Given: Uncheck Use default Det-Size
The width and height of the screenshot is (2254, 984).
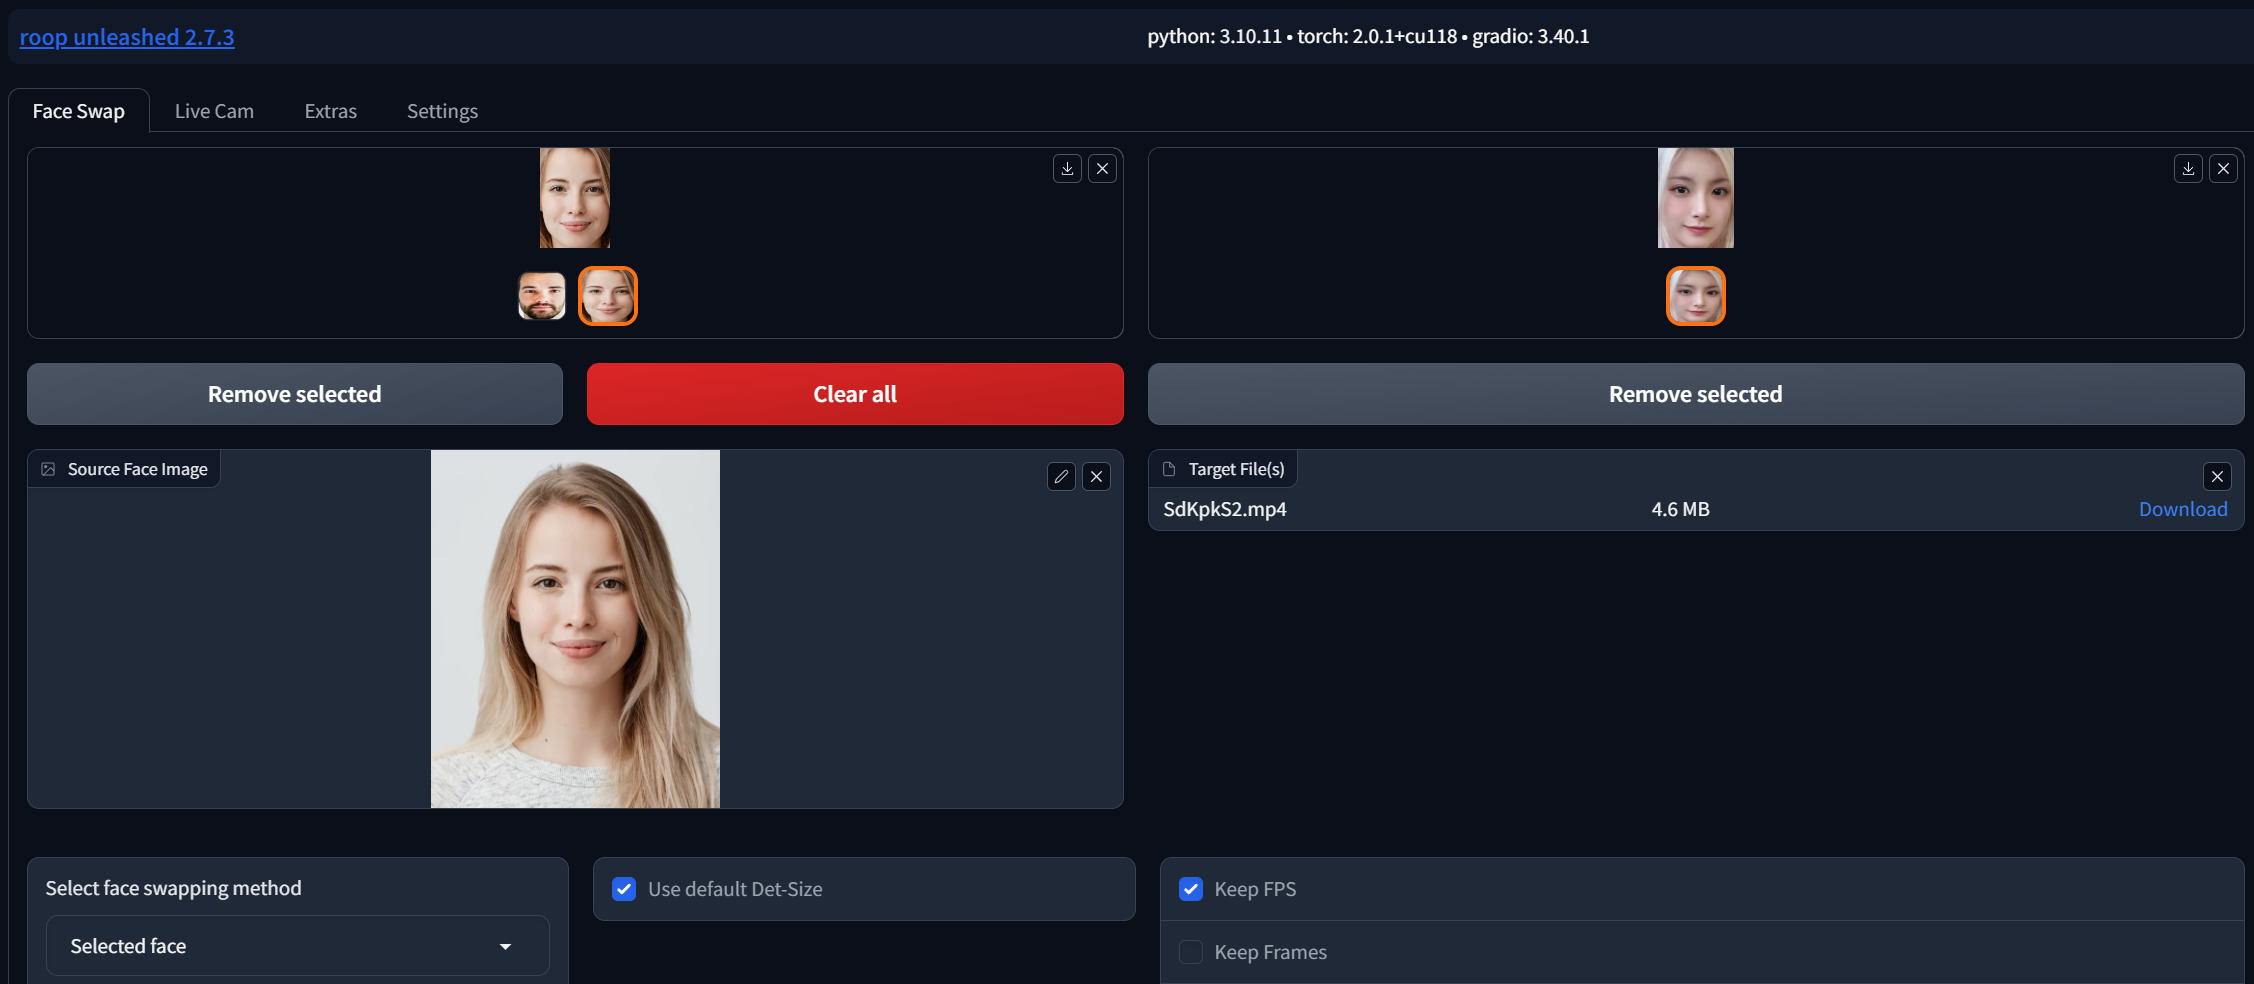Looking at the screenshot, I should click(x=624, y=889).
